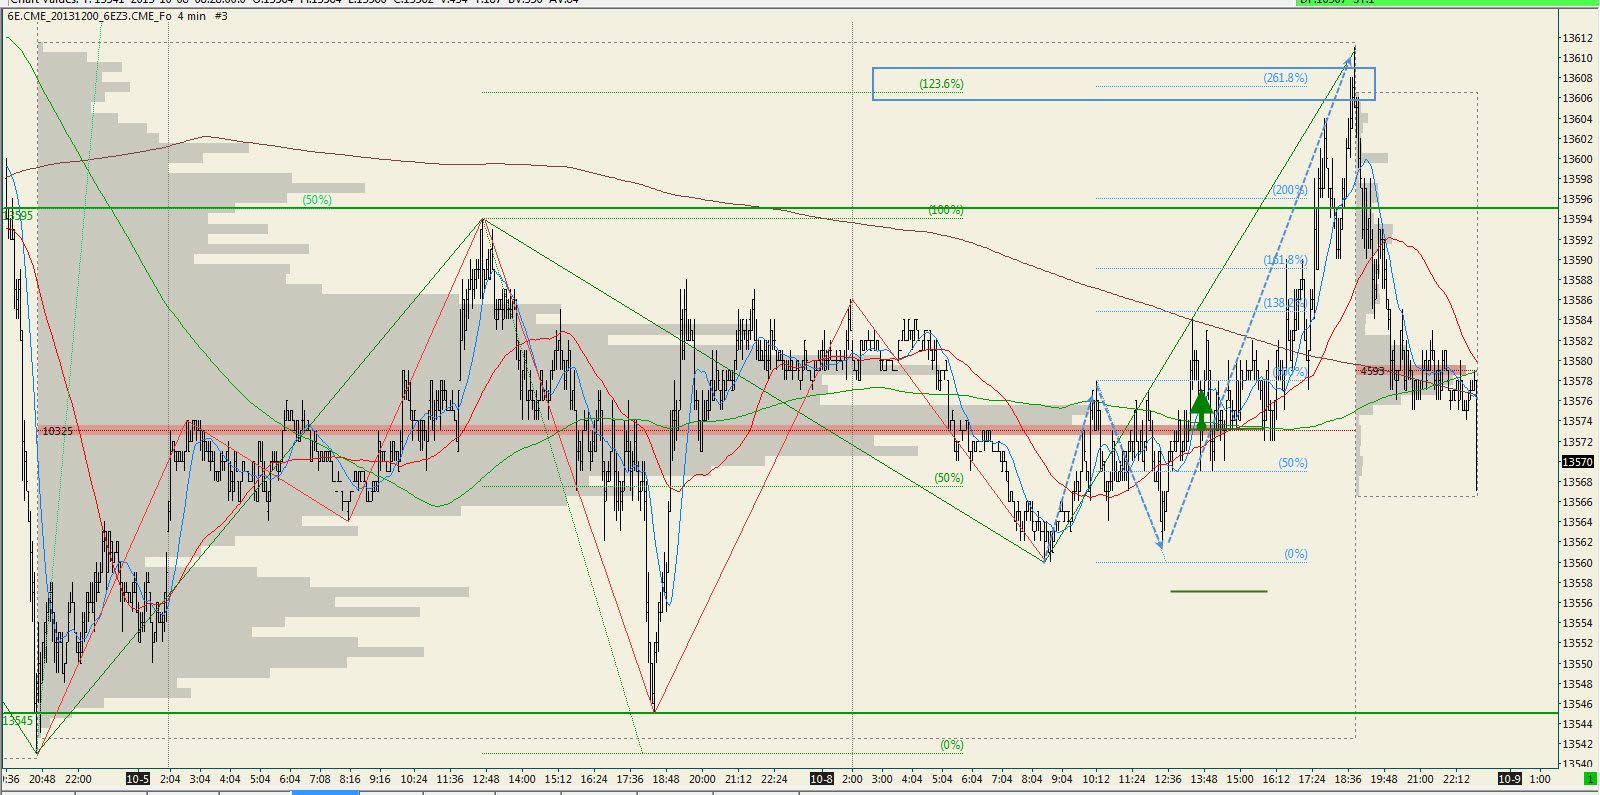Screen dimensions: 1600x795
Task: Click the 13545 horizontal line label
Action: tap(18, 720)
